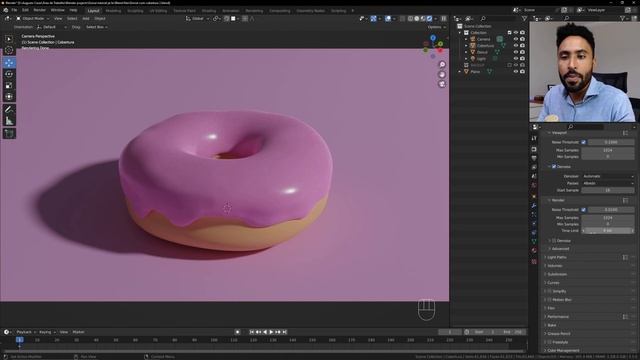The width and height of the screenshot is (640, 360).
Task: Select the Transform tool in the toolbar
Action: 9,97
